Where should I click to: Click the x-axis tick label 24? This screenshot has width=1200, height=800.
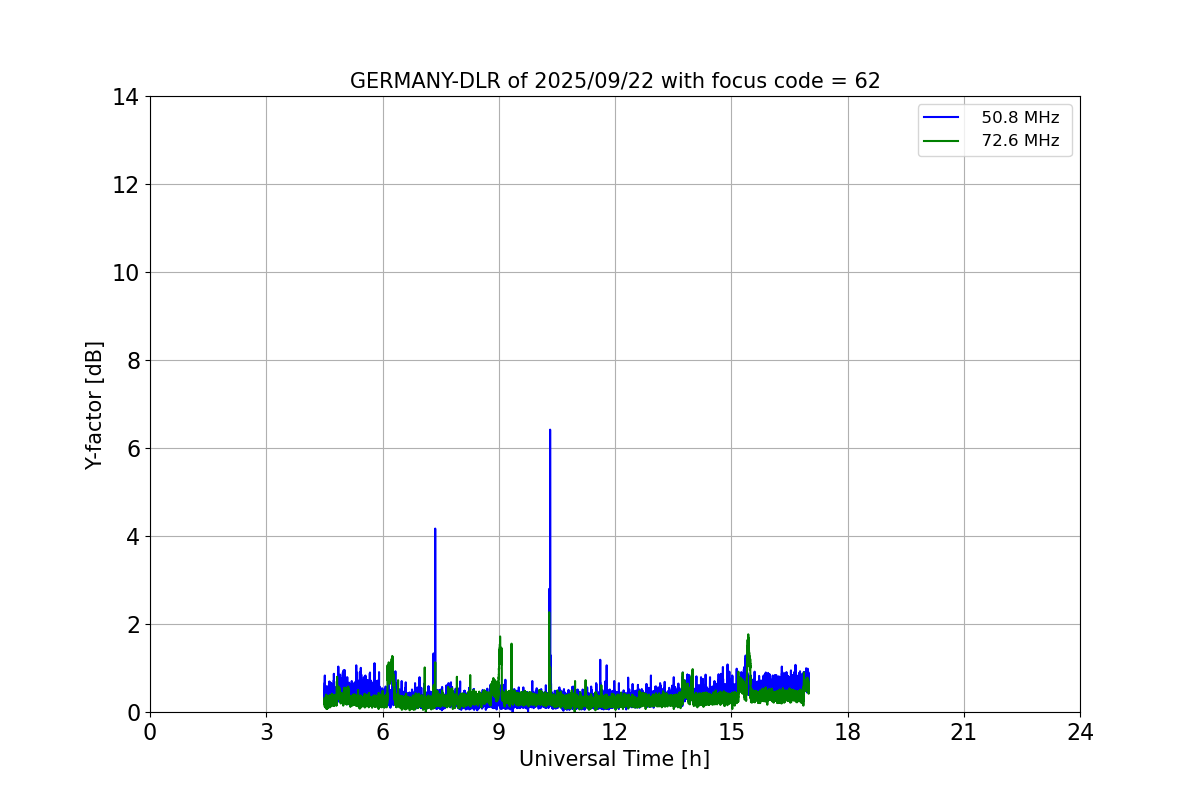tap(1080, 732)
